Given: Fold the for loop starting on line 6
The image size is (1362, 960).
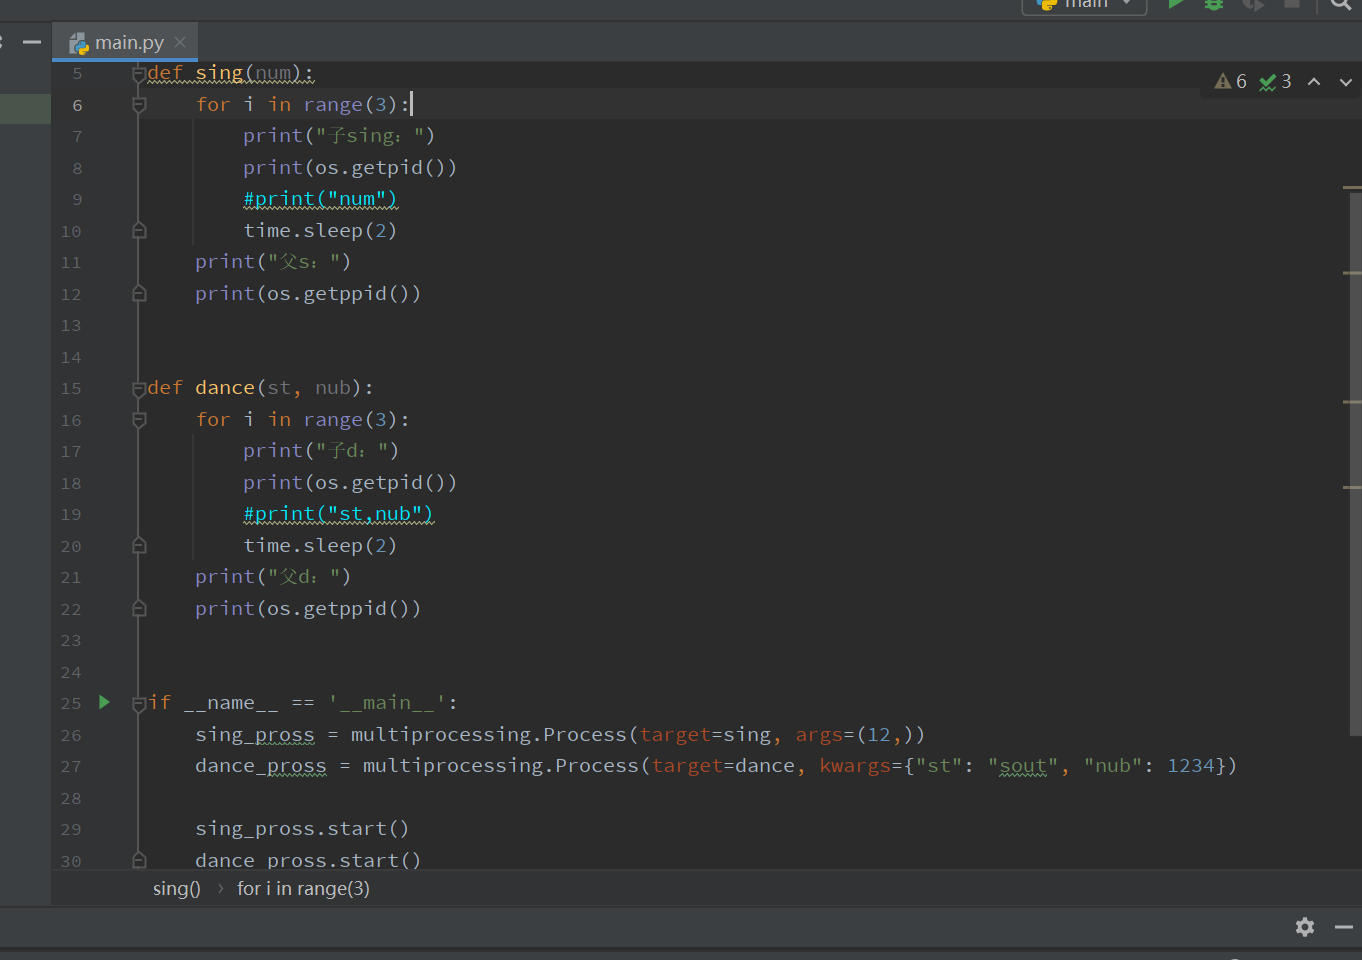Looking at the screenshot, I should pos(139,105).
